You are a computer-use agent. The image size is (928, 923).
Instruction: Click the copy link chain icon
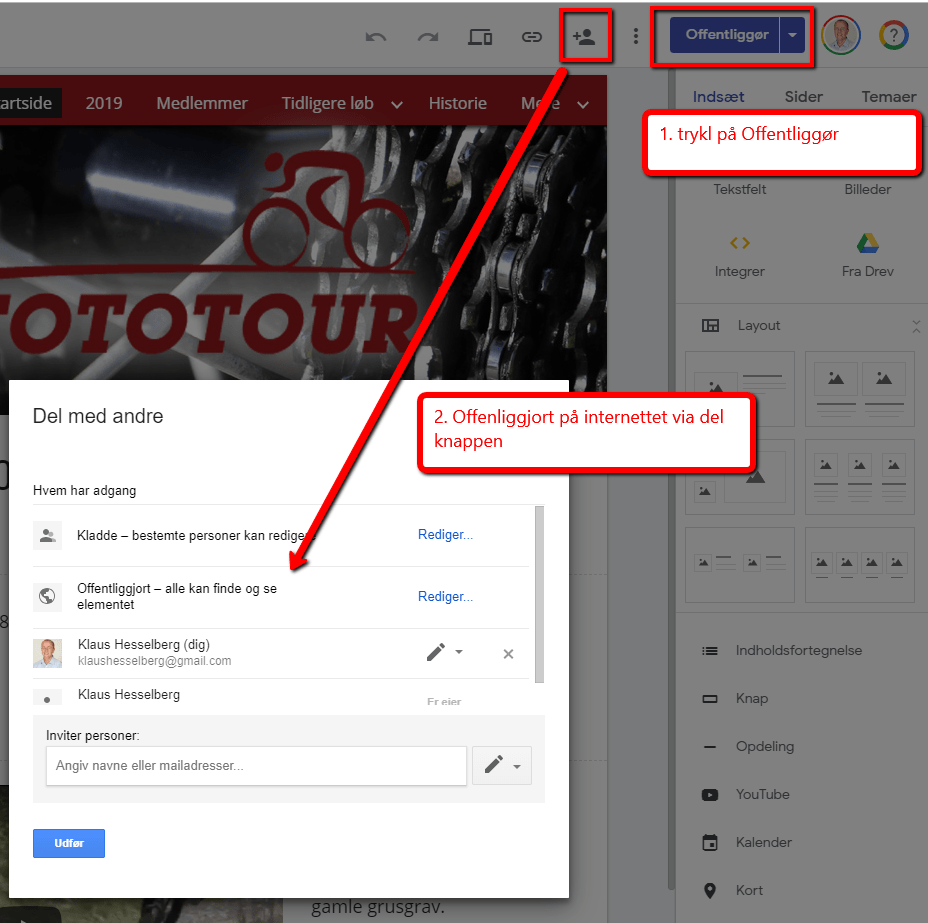531,37
